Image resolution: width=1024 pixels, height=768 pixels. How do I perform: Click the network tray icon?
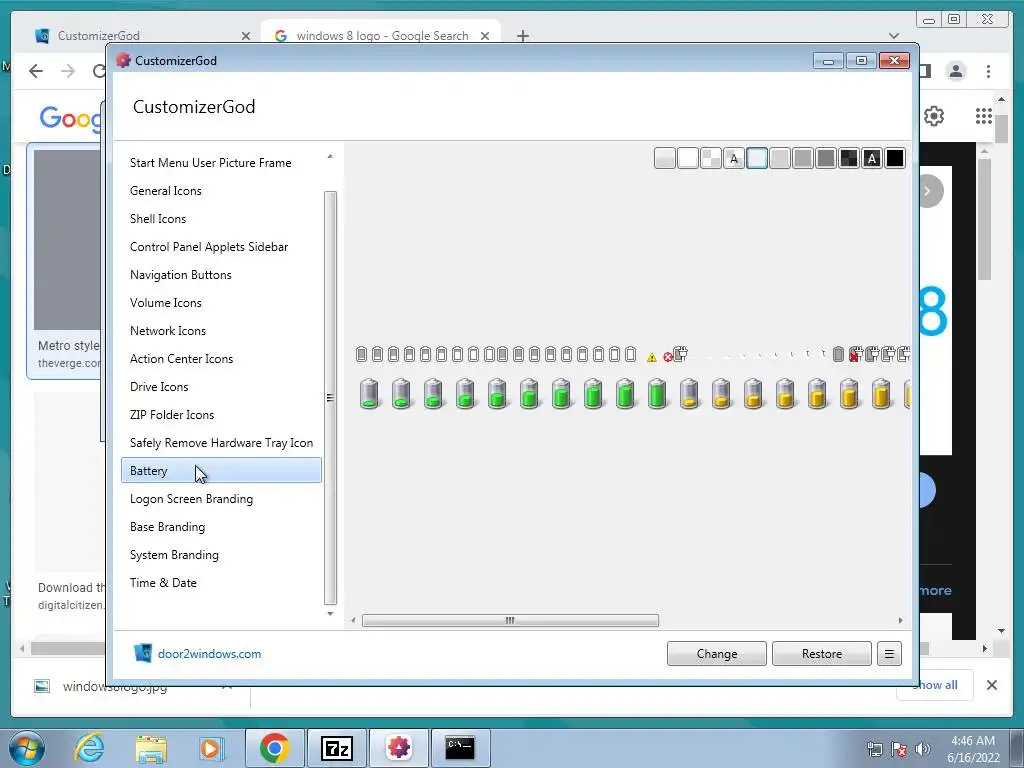(x=874, y=749)
